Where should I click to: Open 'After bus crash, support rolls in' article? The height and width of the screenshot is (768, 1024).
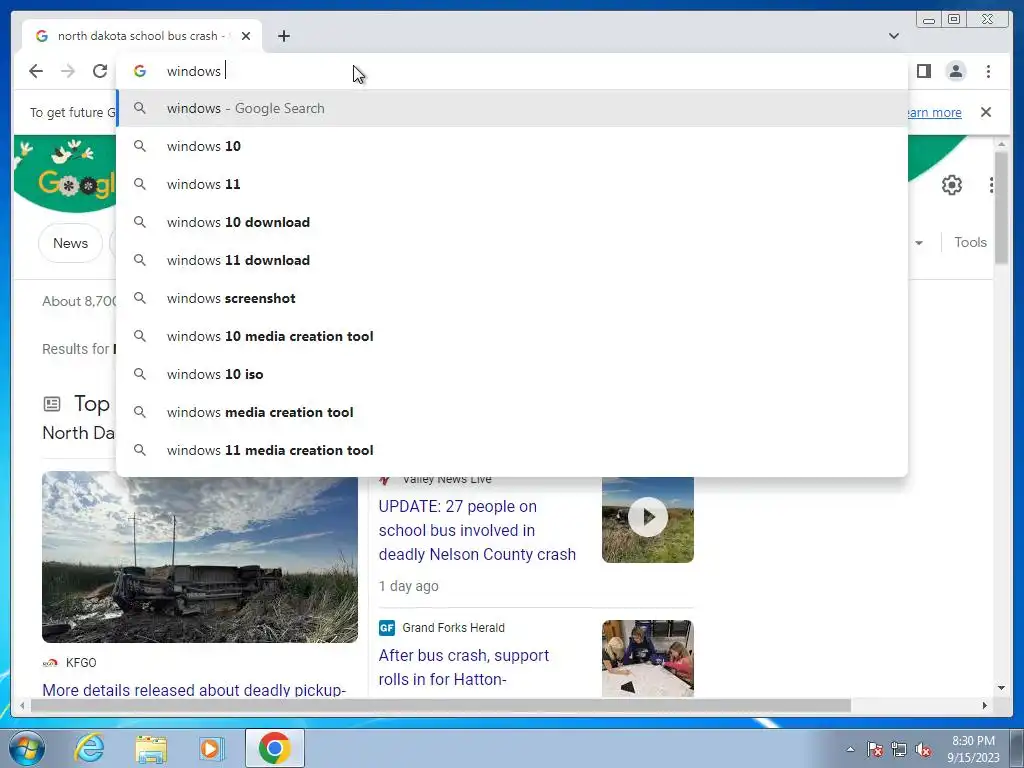pos(464,667)
